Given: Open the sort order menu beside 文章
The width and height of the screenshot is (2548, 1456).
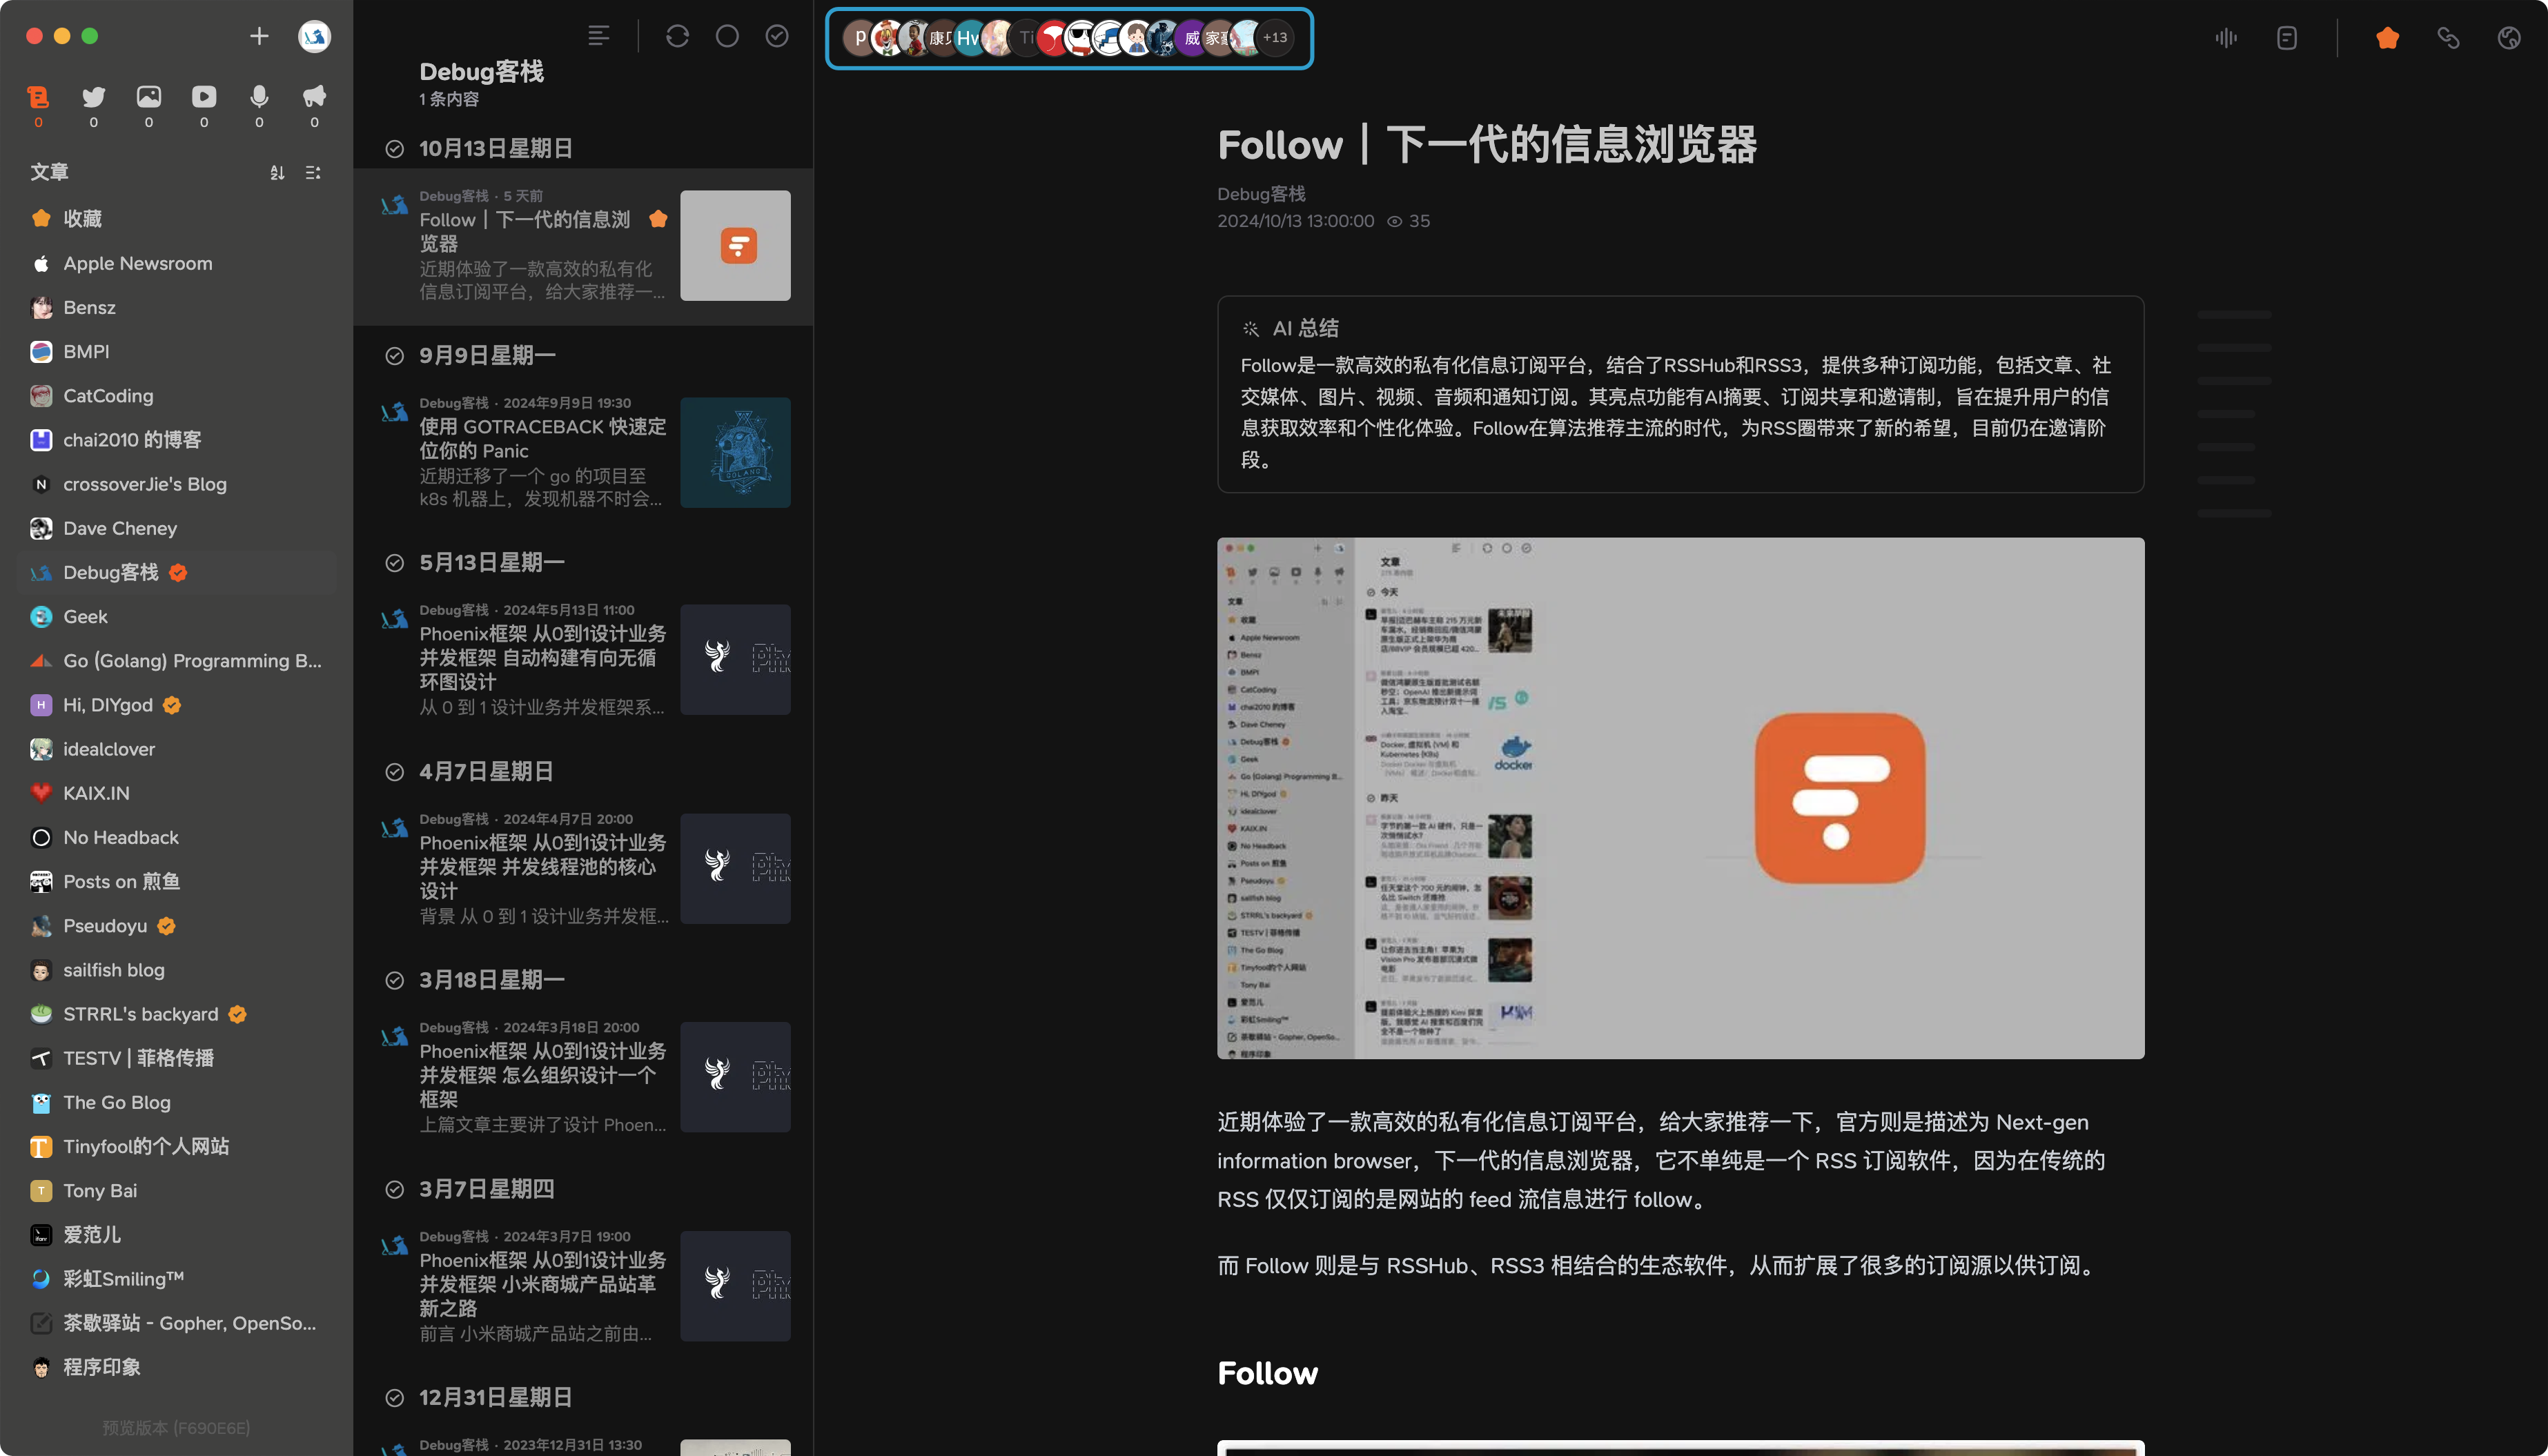Looking at the screenshot, I should click(277, 173).
